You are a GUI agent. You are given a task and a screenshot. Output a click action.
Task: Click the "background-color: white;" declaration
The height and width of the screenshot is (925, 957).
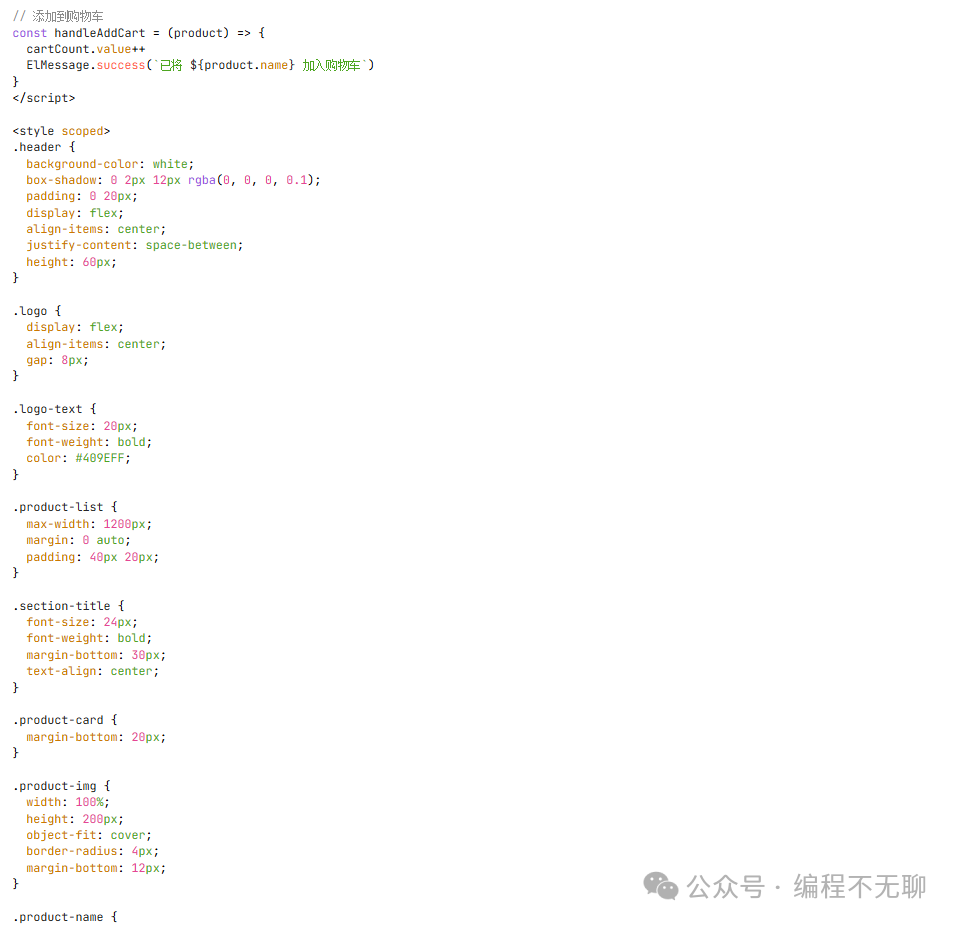tap(110, 164)
